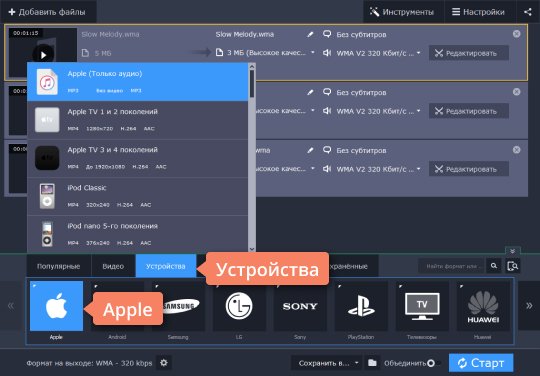The height and width of the screenshot is (376, 540).
Task: Pick the Huawei device icon
Action: pyautogui.click(x=483, y=306)
